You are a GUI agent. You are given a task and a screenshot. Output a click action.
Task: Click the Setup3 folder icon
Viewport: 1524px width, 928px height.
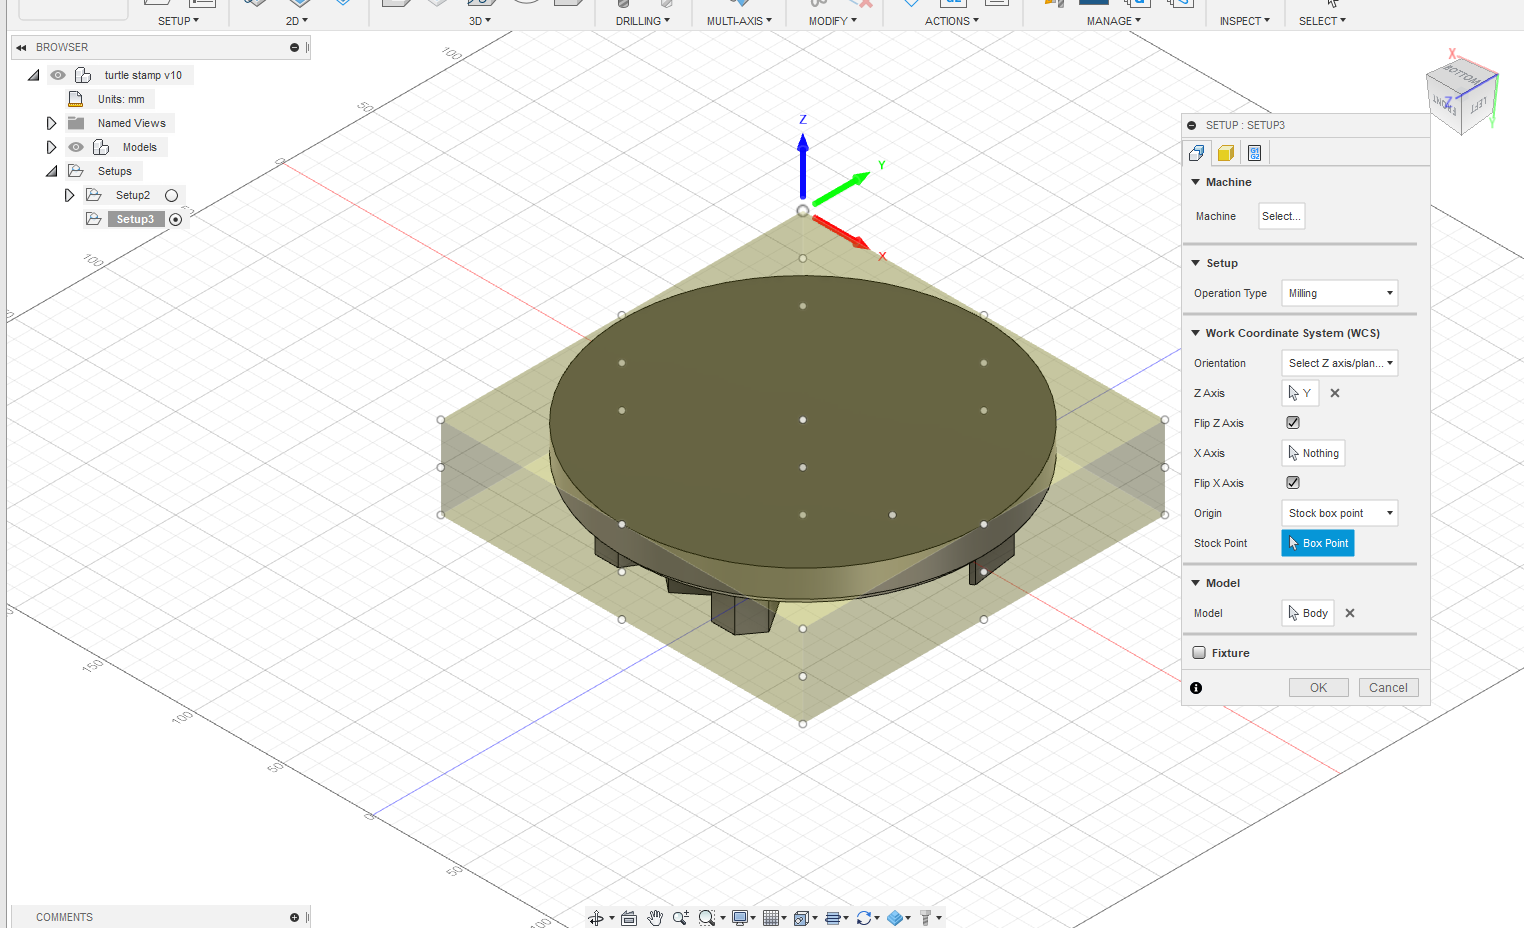[x=94, y=219]
